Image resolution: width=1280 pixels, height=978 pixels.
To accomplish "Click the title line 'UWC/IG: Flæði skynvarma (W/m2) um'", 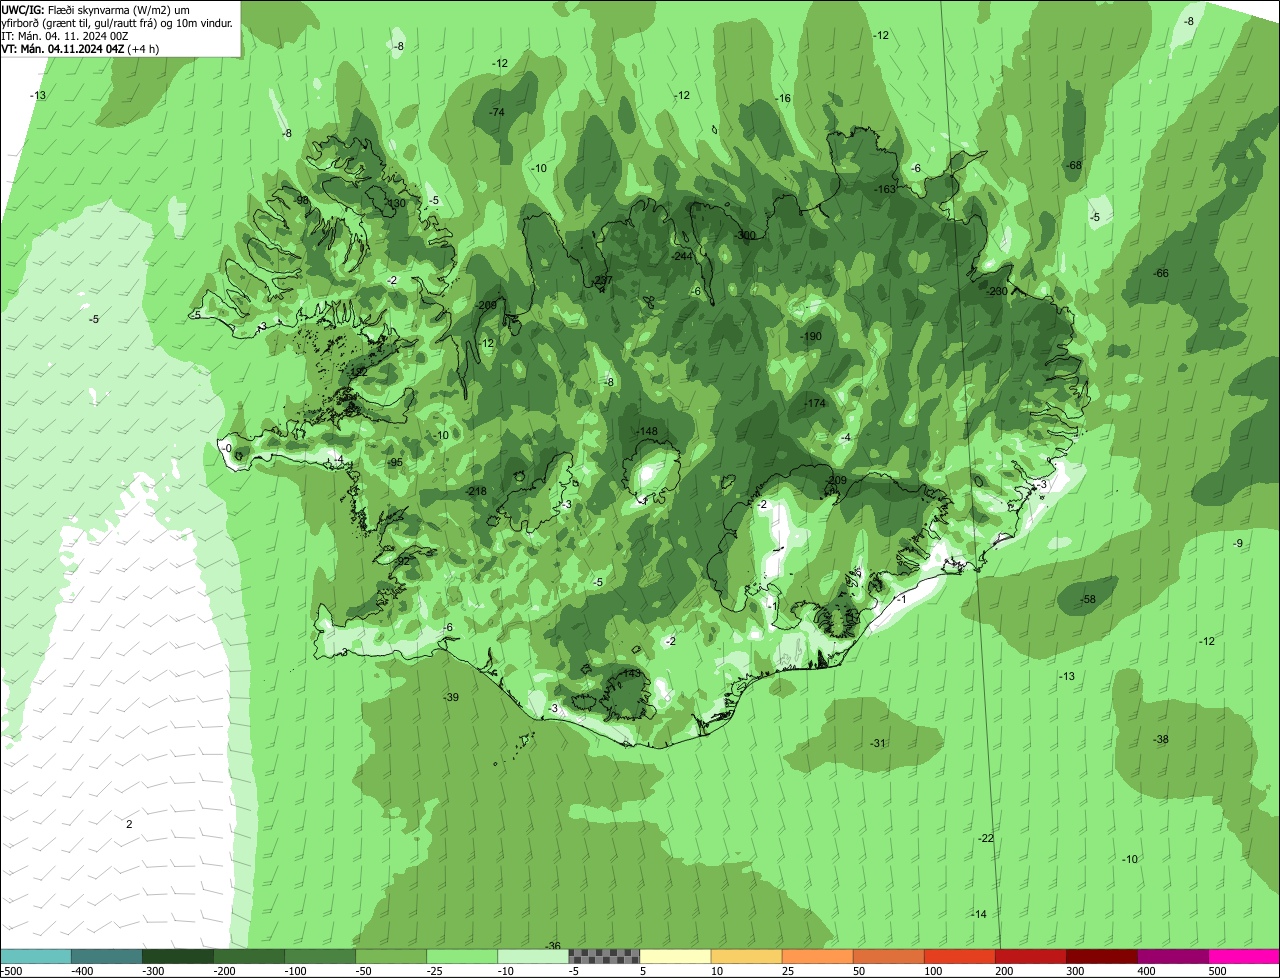I will (x=95, y=9).
